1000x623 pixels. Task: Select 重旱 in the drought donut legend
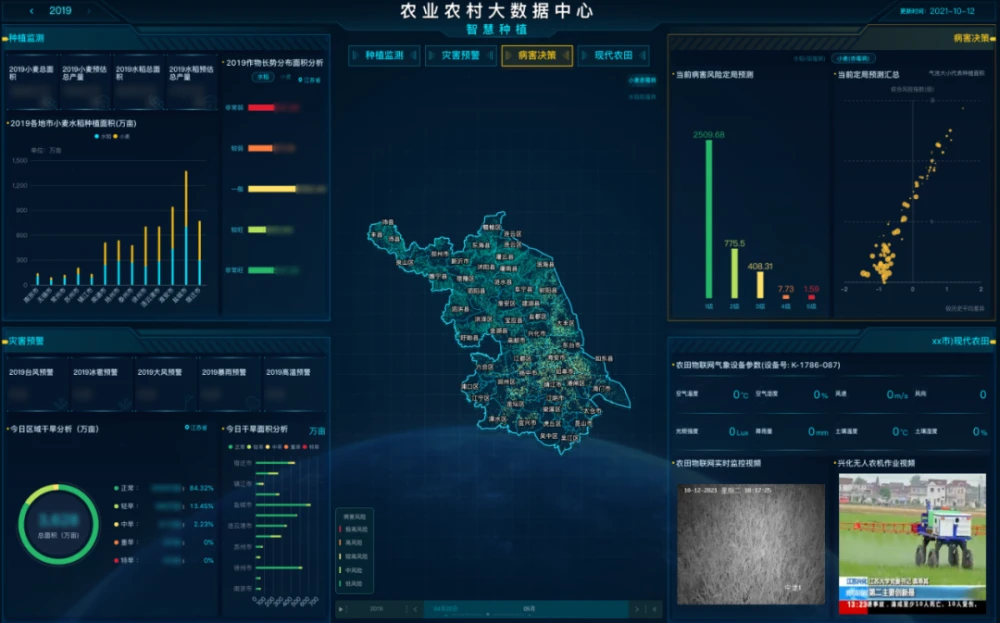coord(125,543)
